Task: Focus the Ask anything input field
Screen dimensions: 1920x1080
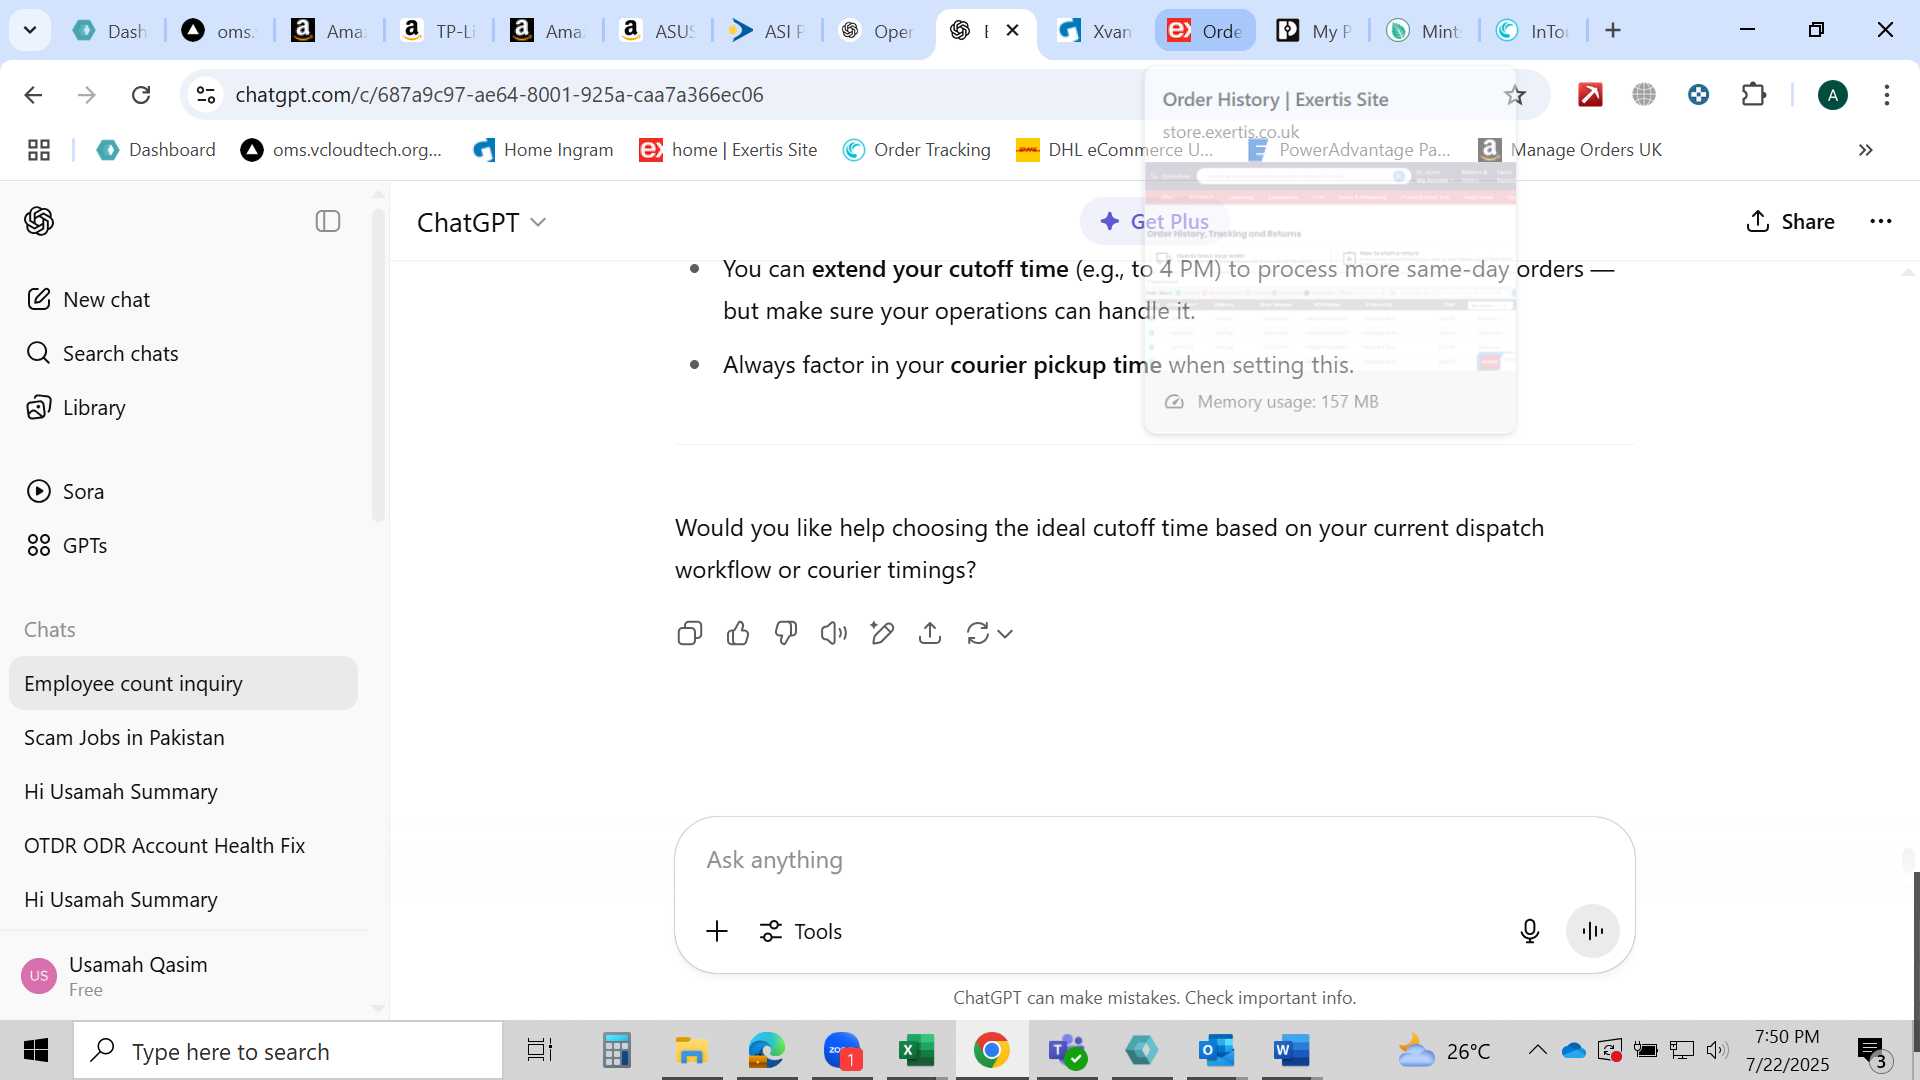Action: (1154, 860)
